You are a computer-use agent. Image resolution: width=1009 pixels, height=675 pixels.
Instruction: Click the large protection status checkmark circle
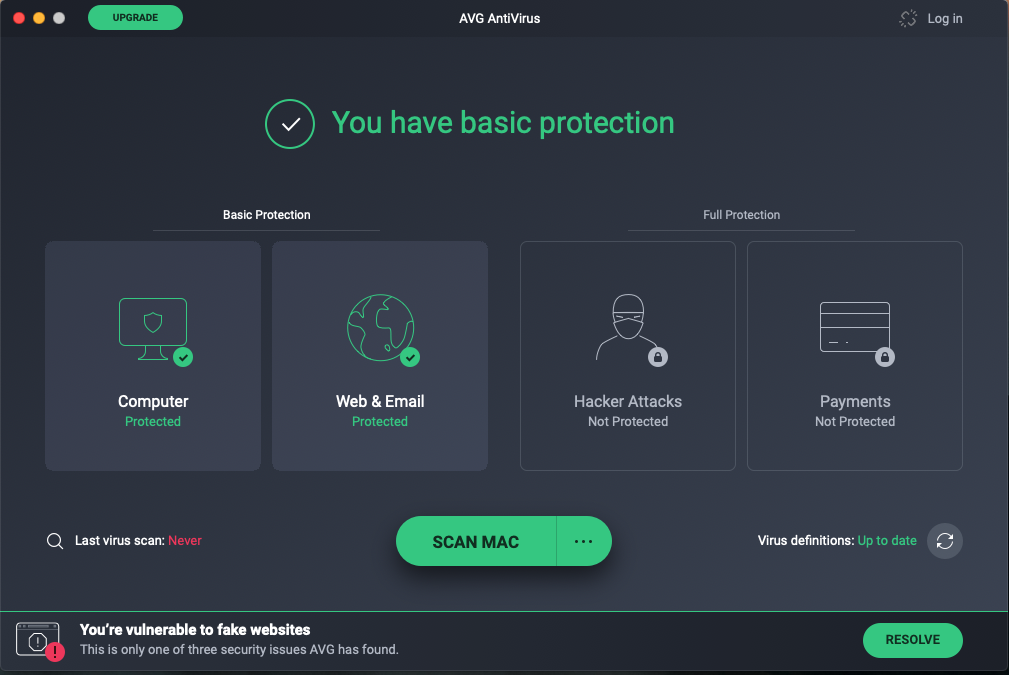tap(290, 124)
